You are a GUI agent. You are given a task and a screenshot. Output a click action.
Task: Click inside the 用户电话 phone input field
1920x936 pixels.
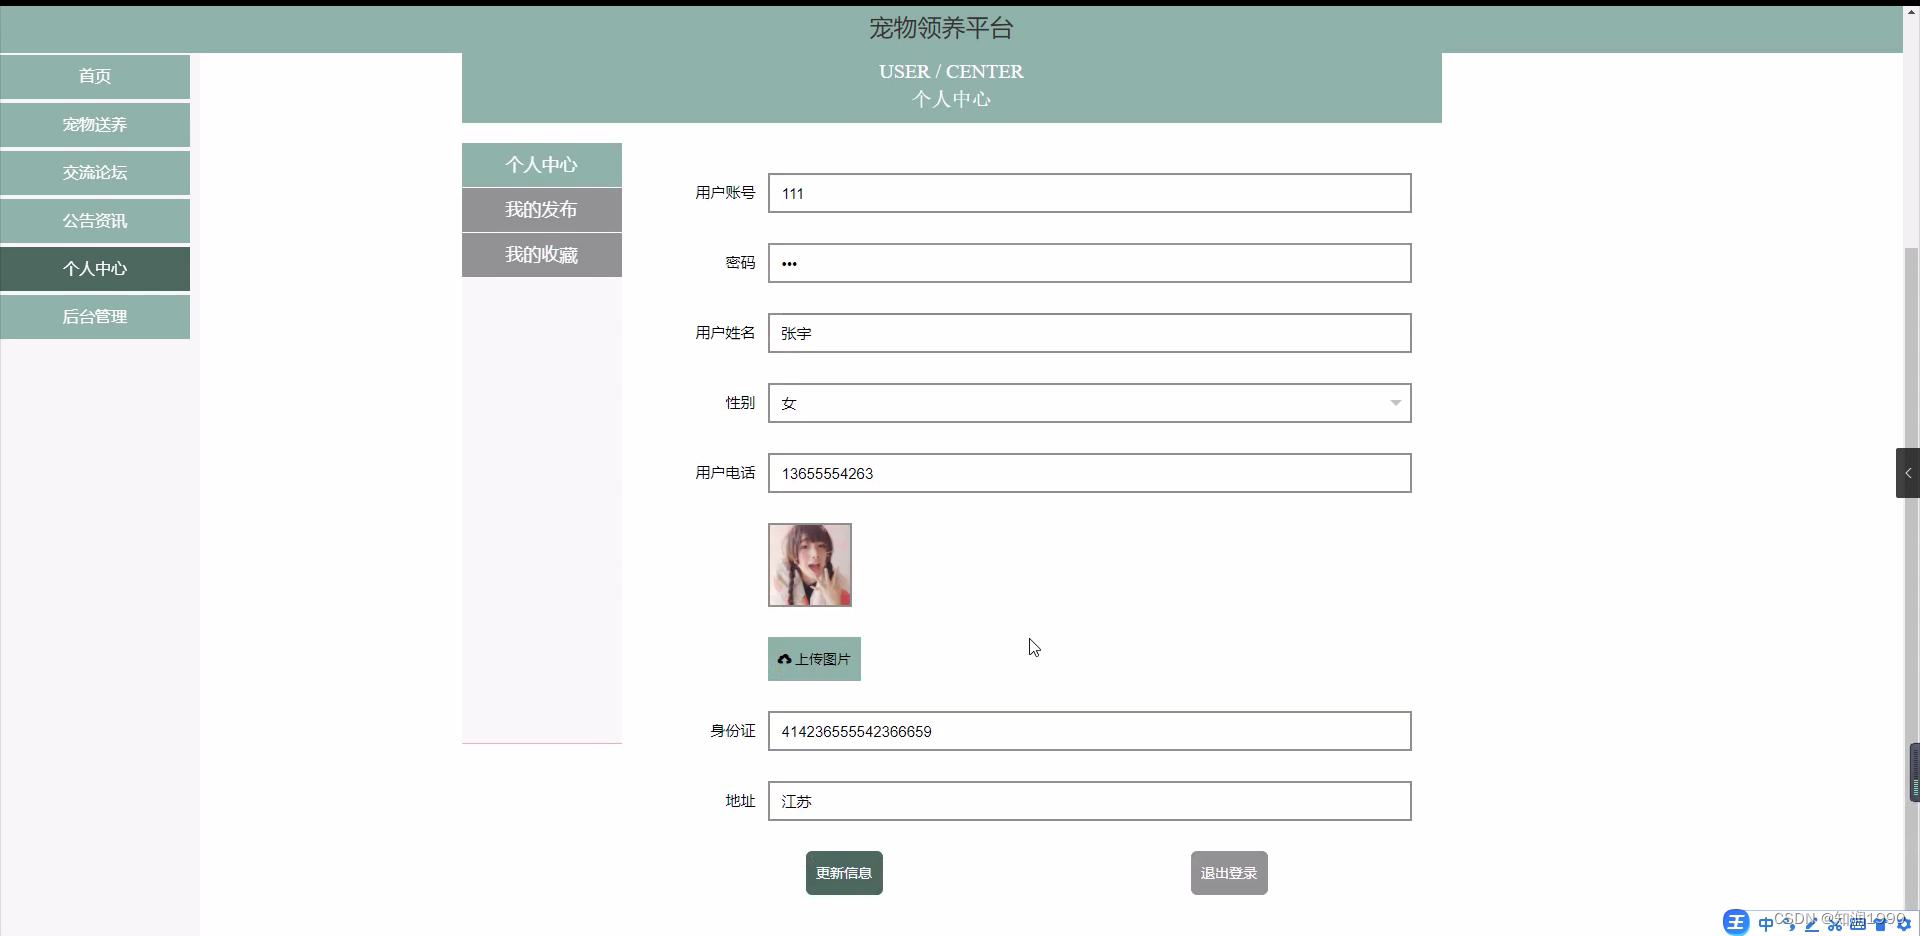[1088, 473]
